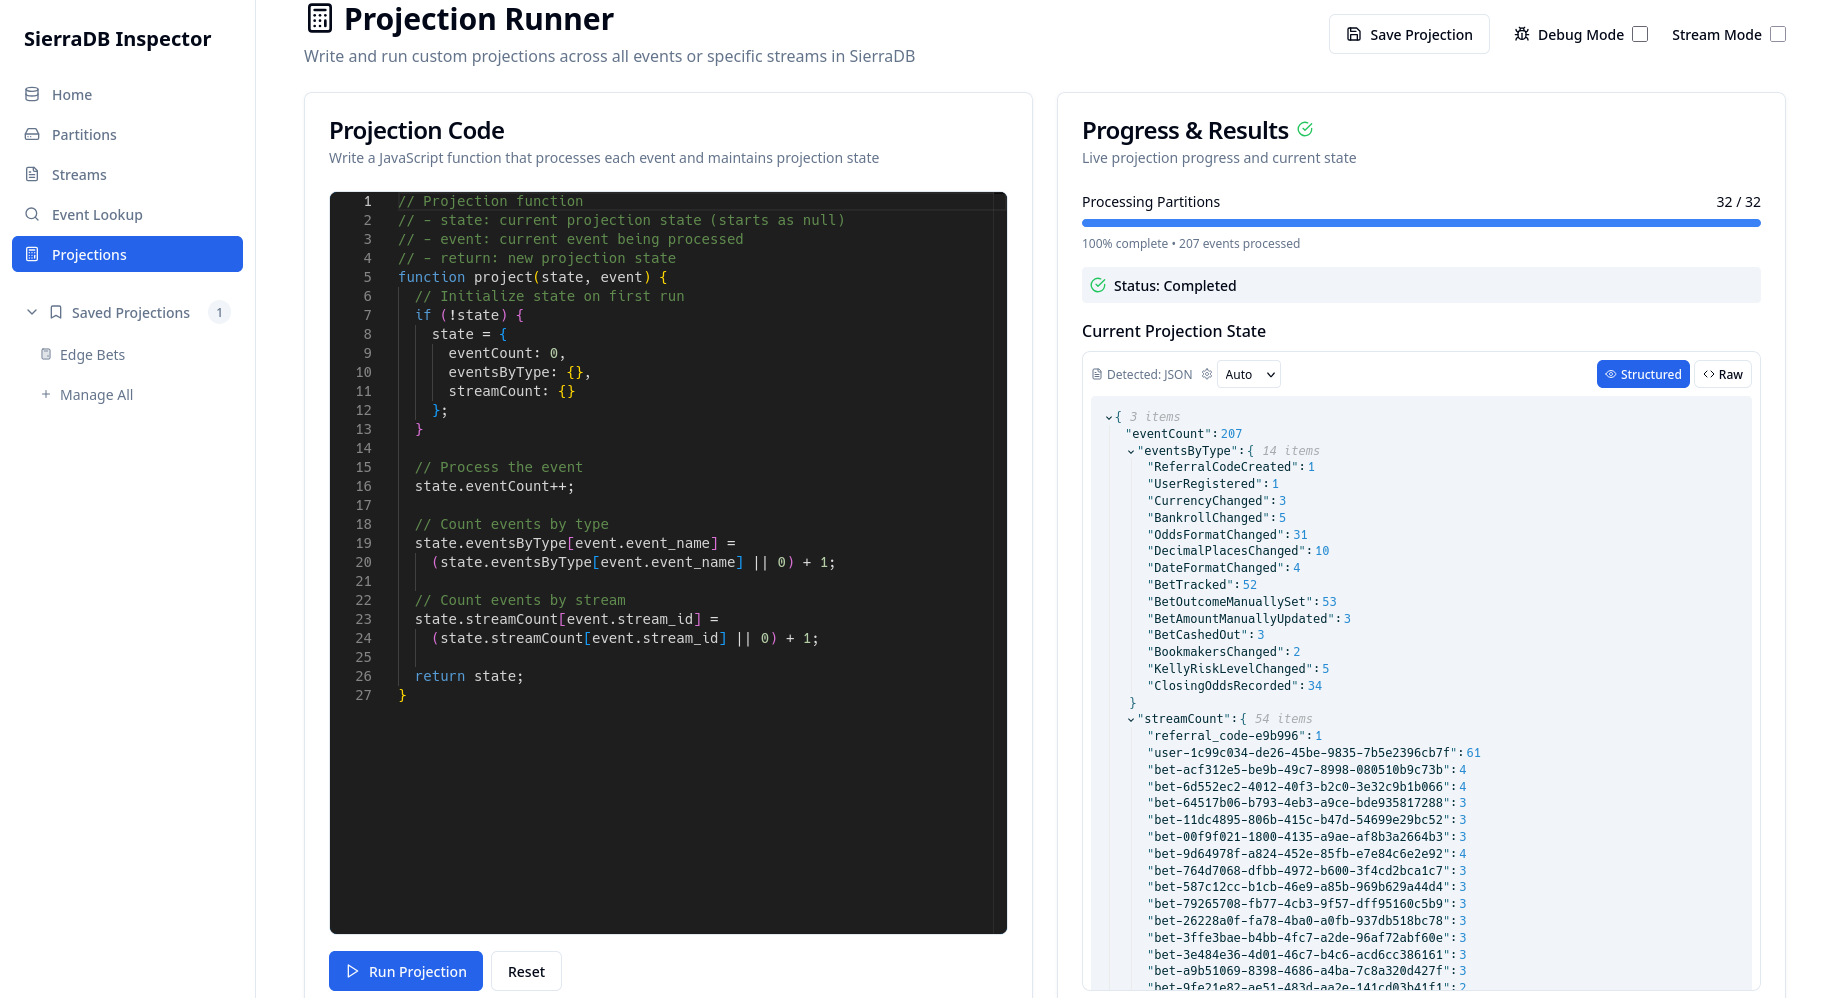Collapse the eventsByType JSON node
Screen dimensions: 1834x998
pyautogui.click(x=1131, y=451)
